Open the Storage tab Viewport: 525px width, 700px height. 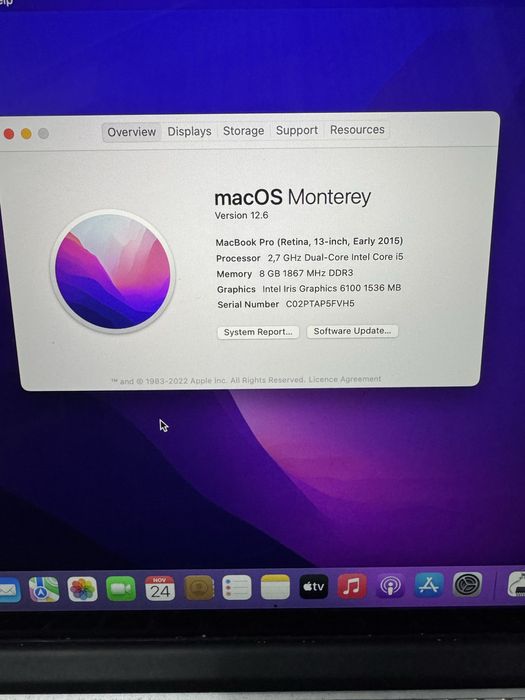243,131
